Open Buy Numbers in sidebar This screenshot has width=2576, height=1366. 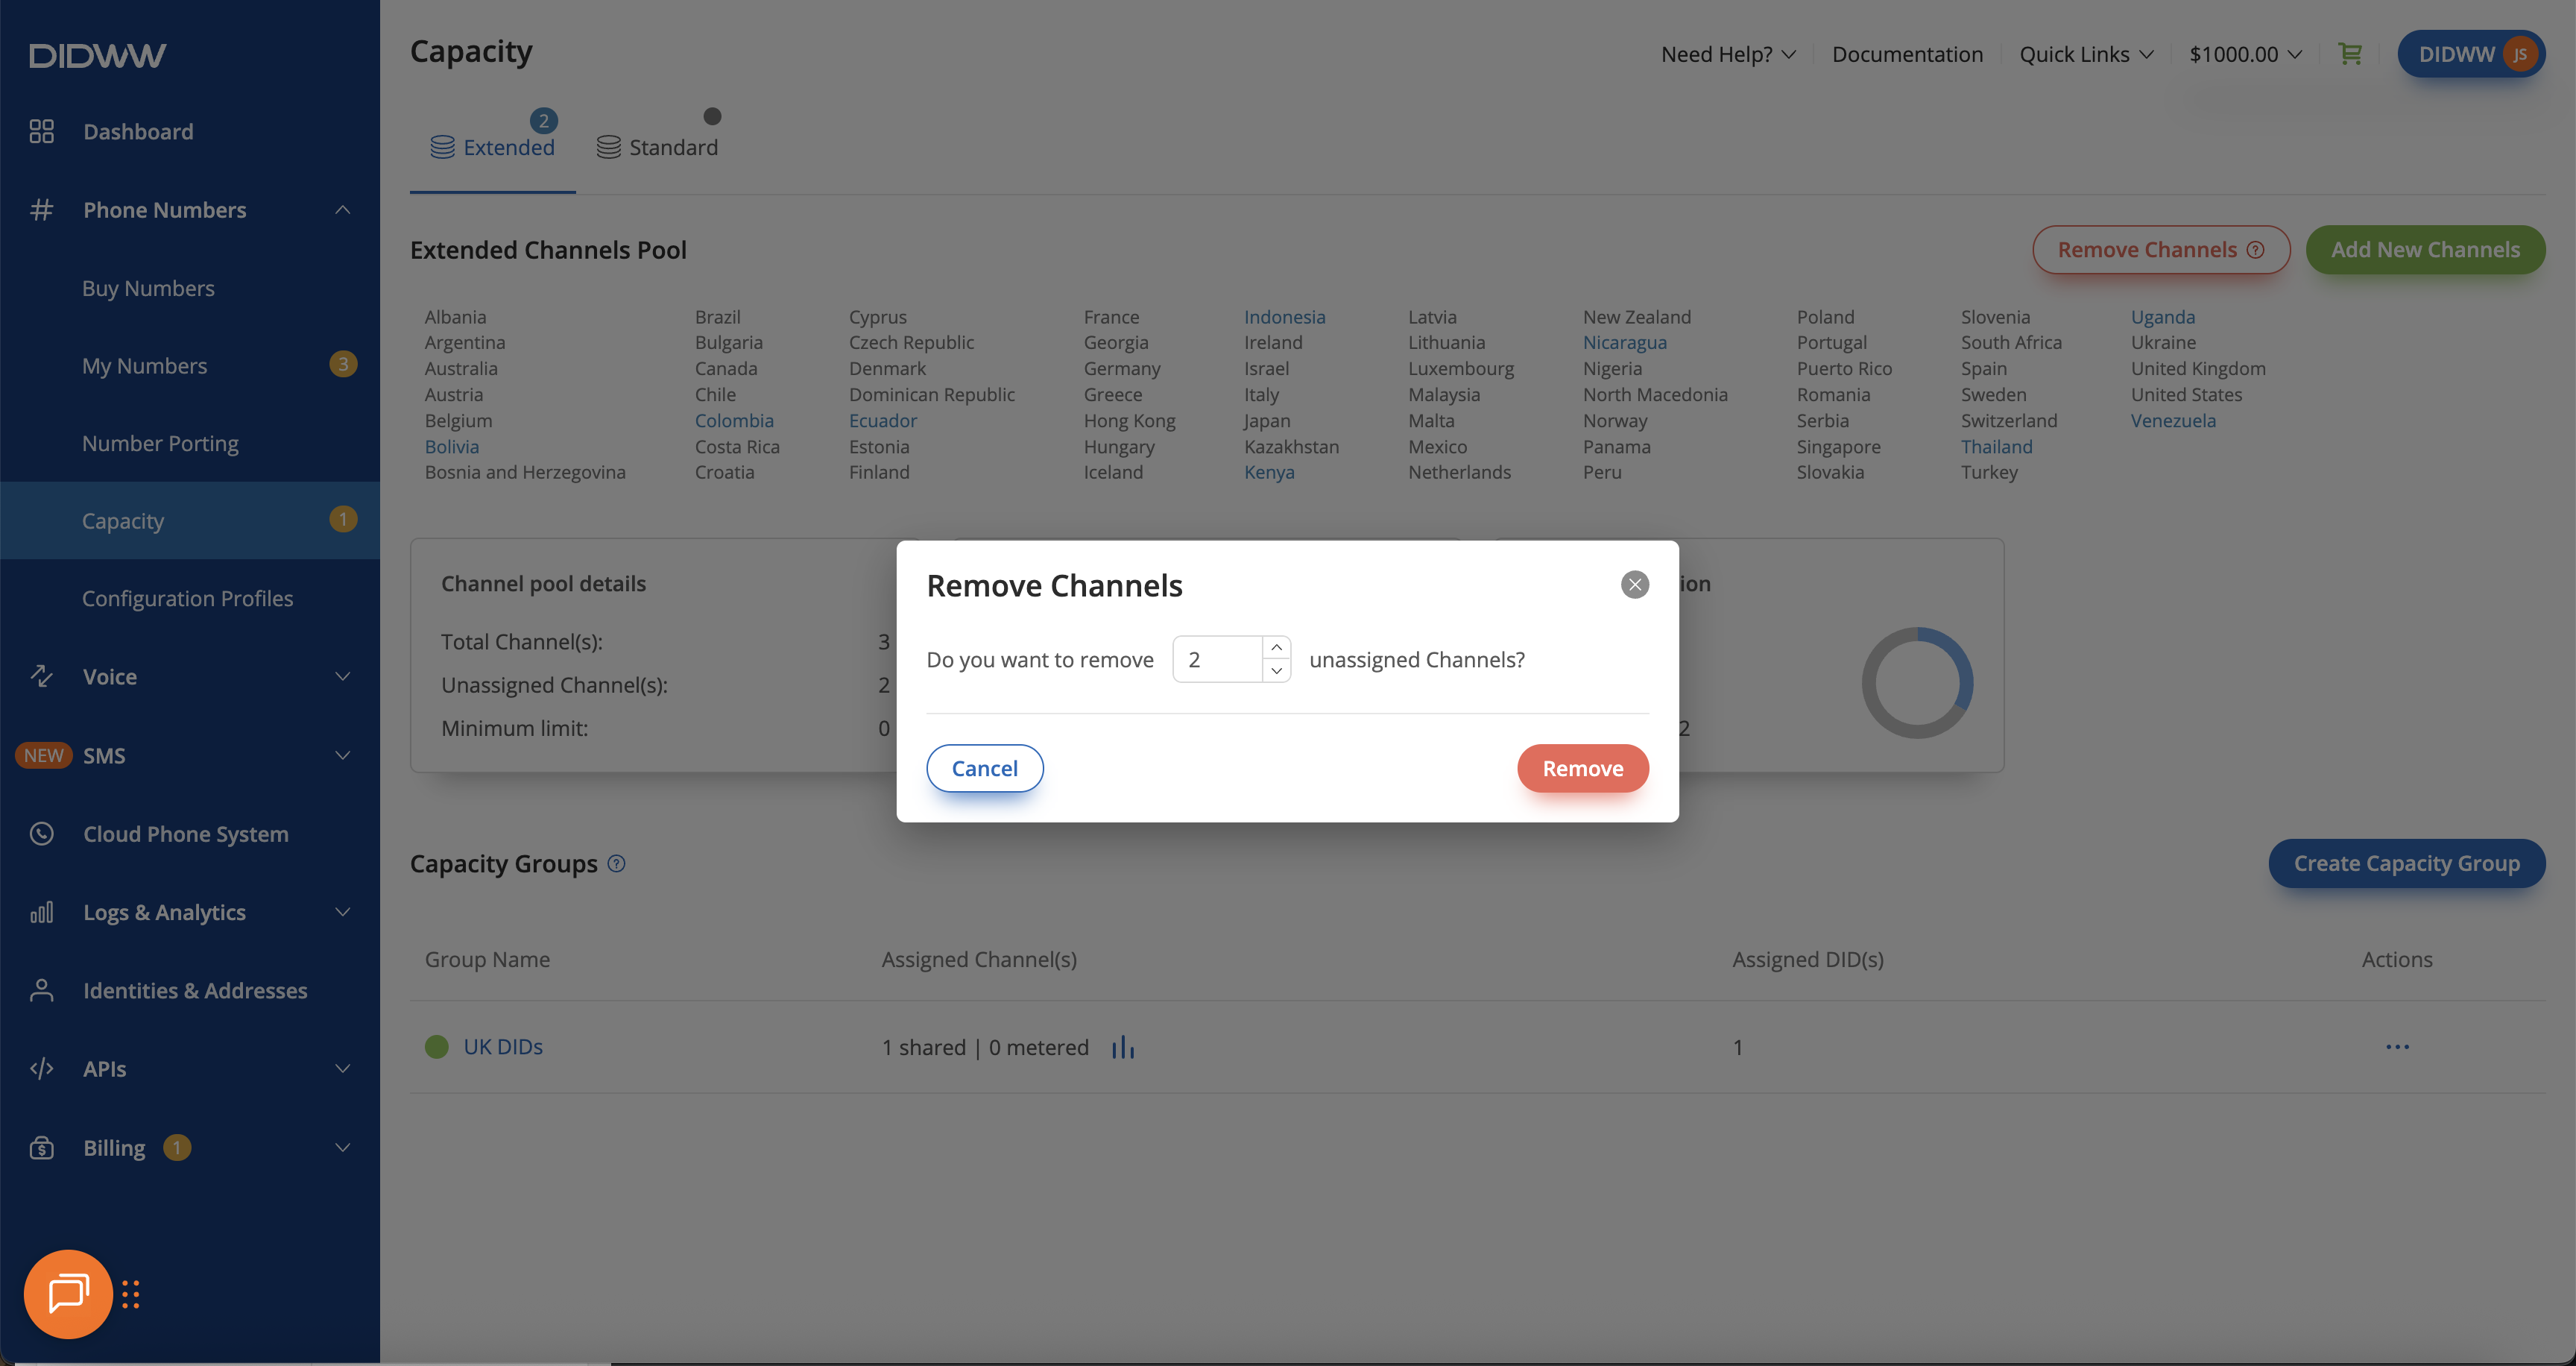point(148,288)
